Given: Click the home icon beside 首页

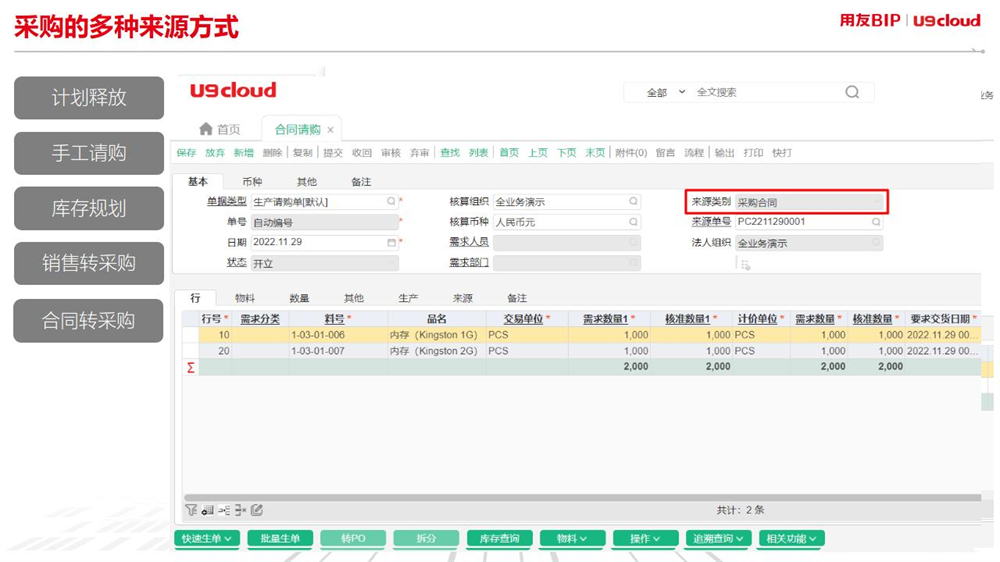Looking at the screenshot, I should click(x=205, y=129).
